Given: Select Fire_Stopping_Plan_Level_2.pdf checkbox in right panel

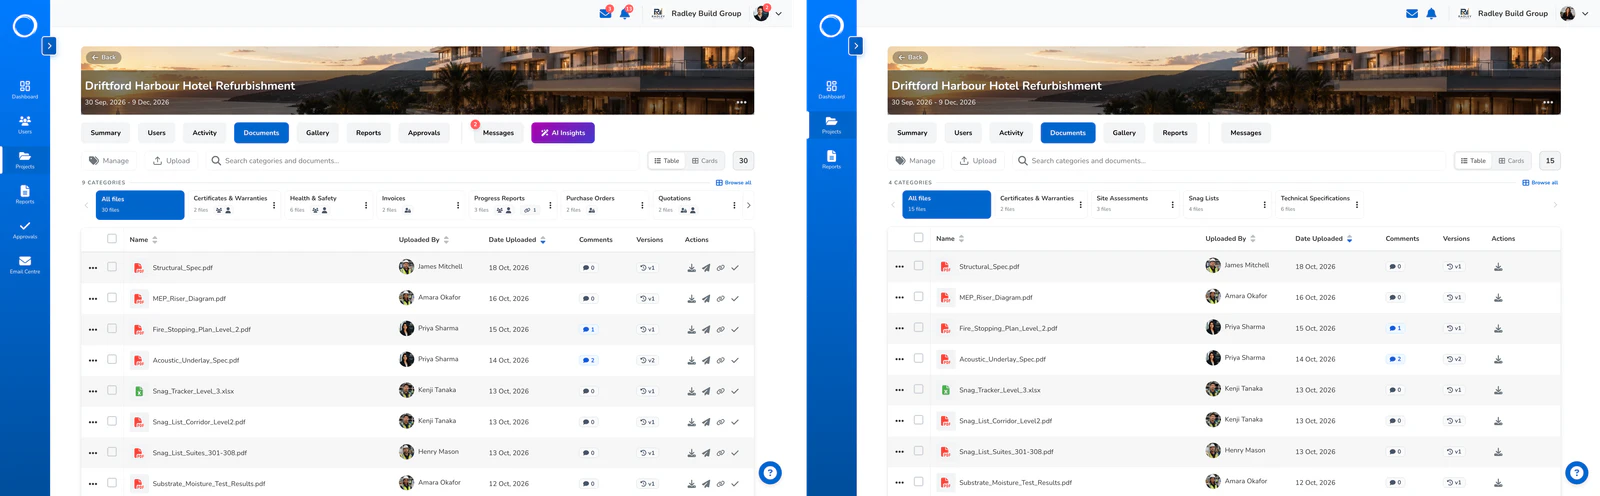Looking at the screenshot, I should pos(918,327).
